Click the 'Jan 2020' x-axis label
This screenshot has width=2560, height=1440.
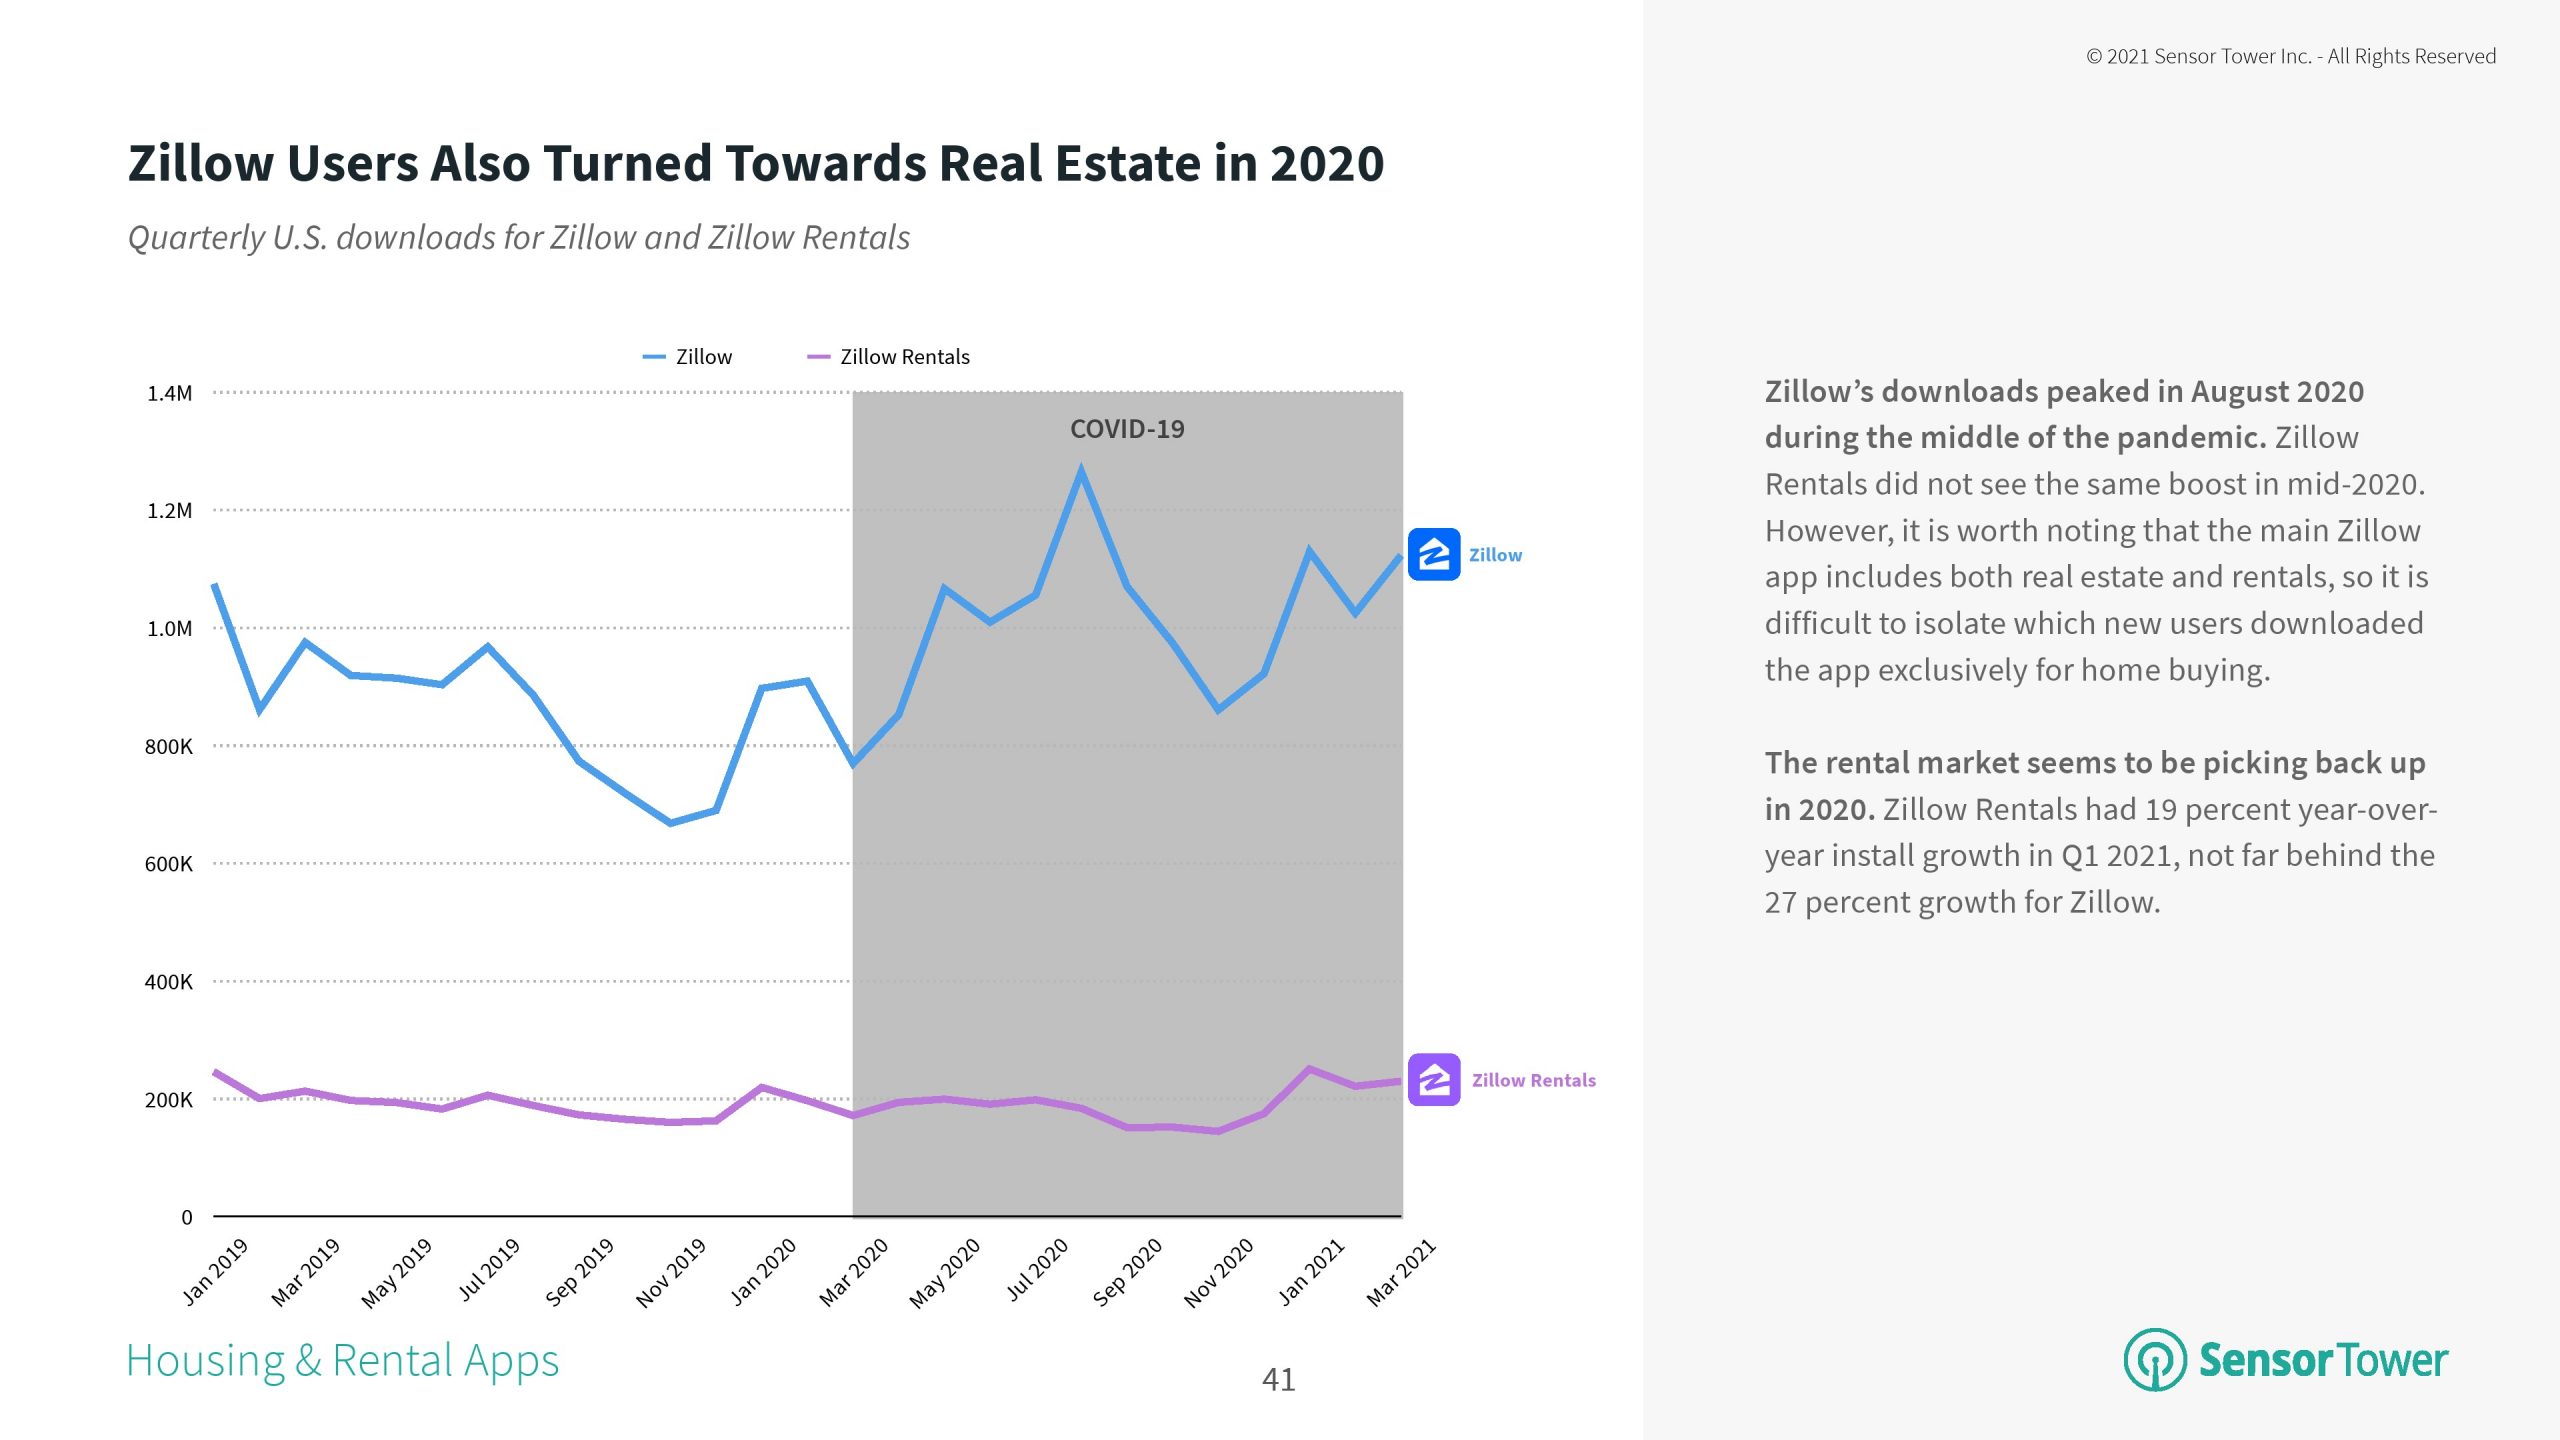pyautogui.click(x=762, y=1272)
